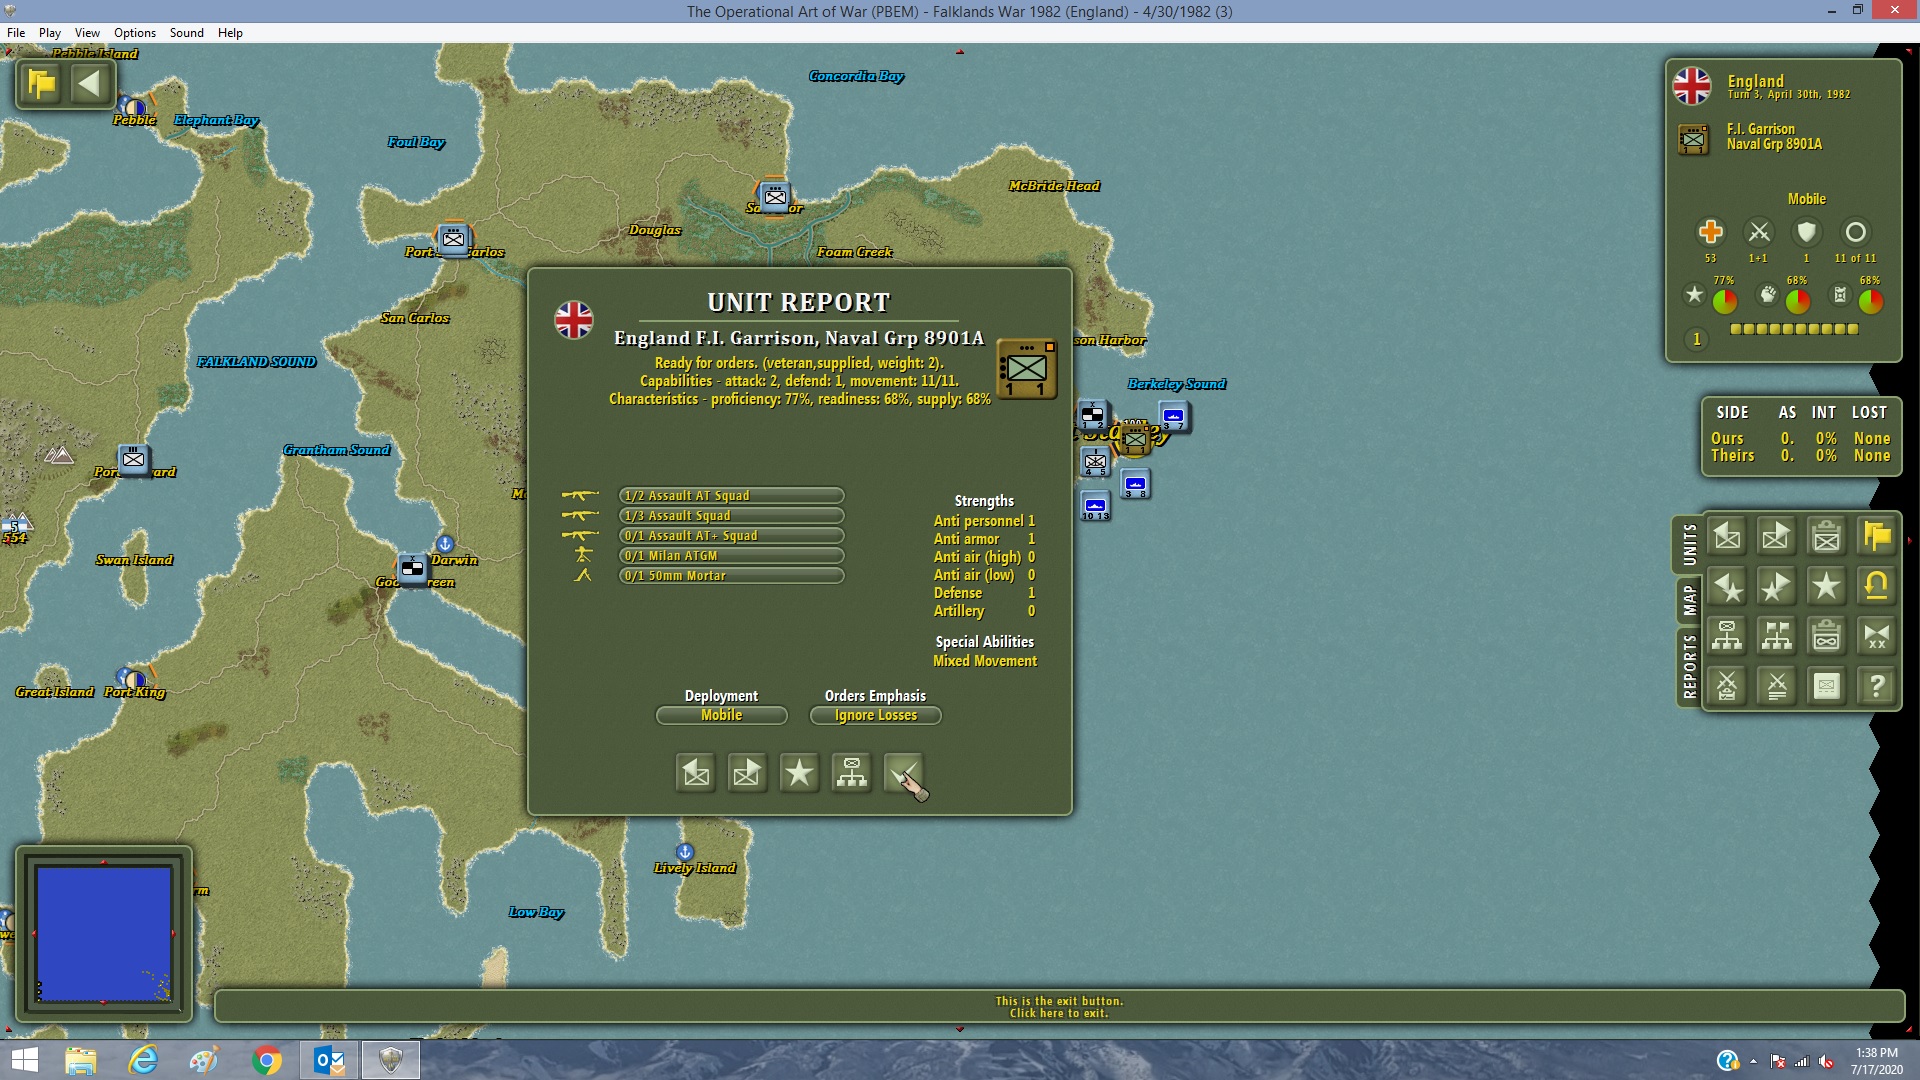Open the Sound menu
Image resolution: width=1920 pixels, height=1080 pixels.
coord(187,33)
